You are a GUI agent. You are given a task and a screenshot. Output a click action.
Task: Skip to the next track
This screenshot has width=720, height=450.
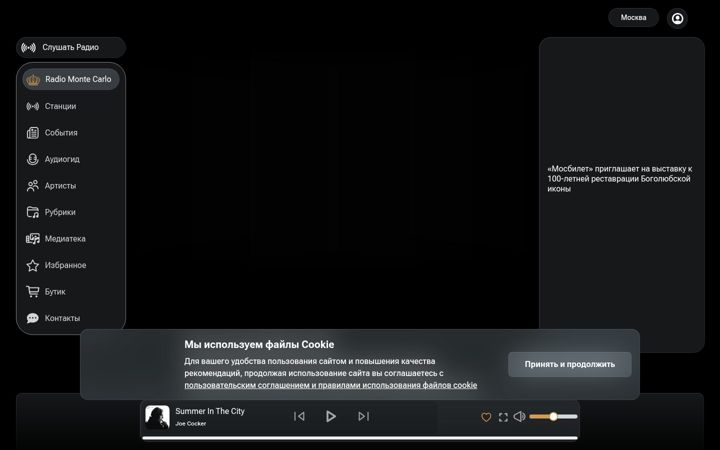pyautogui.click(x=363, y=416)
